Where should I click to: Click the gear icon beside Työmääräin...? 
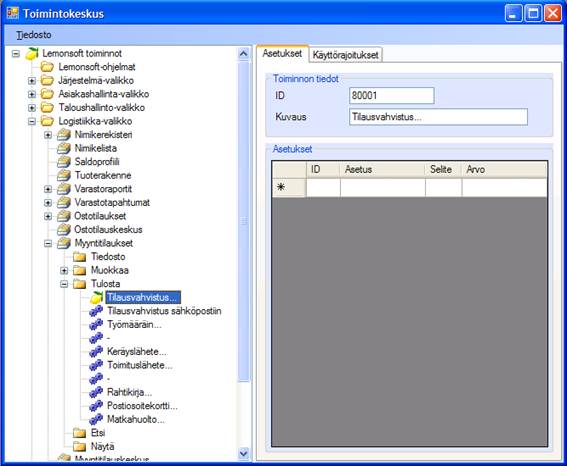(x=96, y=325)
